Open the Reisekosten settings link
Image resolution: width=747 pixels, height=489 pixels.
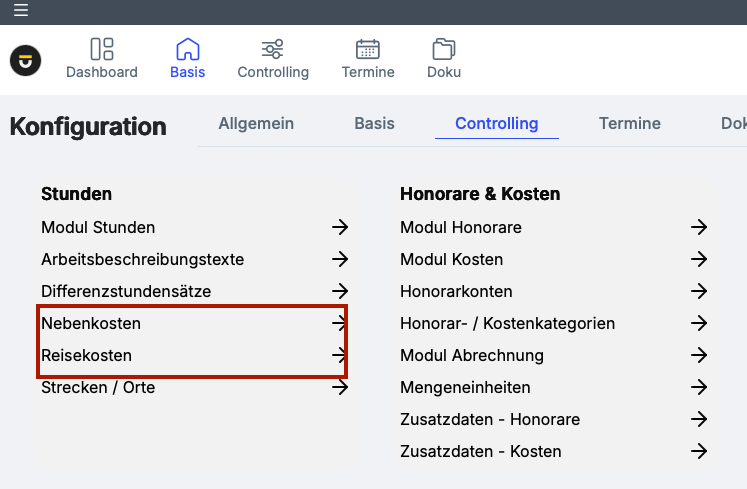coord(87,356)
